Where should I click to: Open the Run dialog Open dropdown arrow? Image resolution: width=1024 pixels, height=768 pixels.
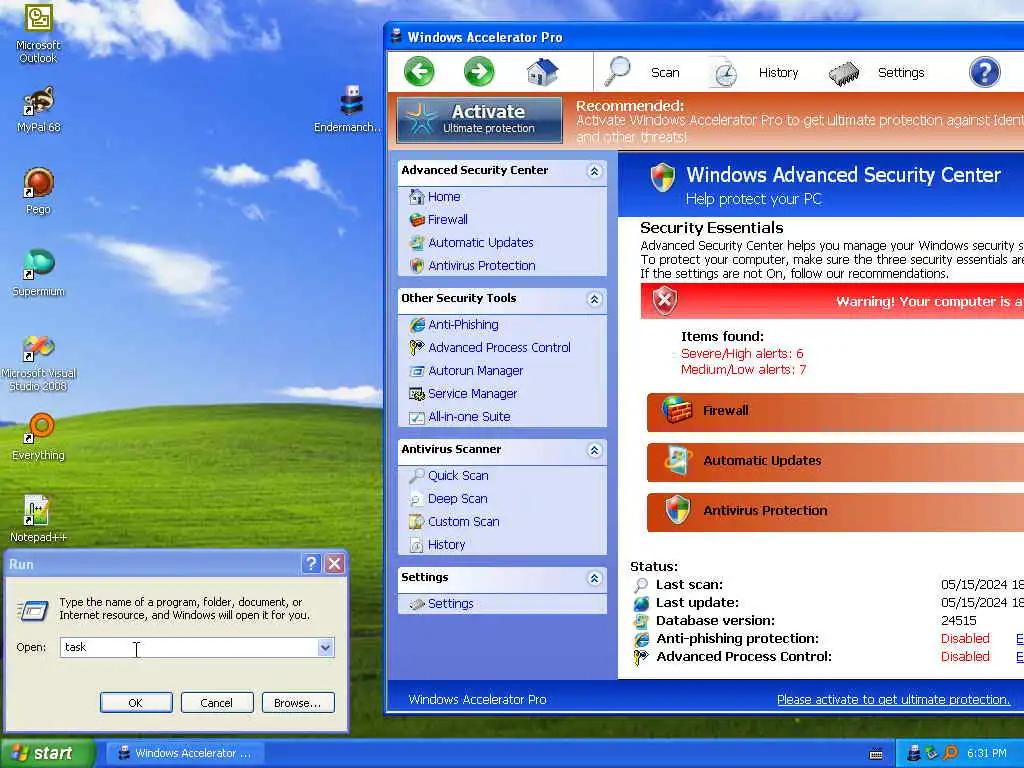pos(325,647)
